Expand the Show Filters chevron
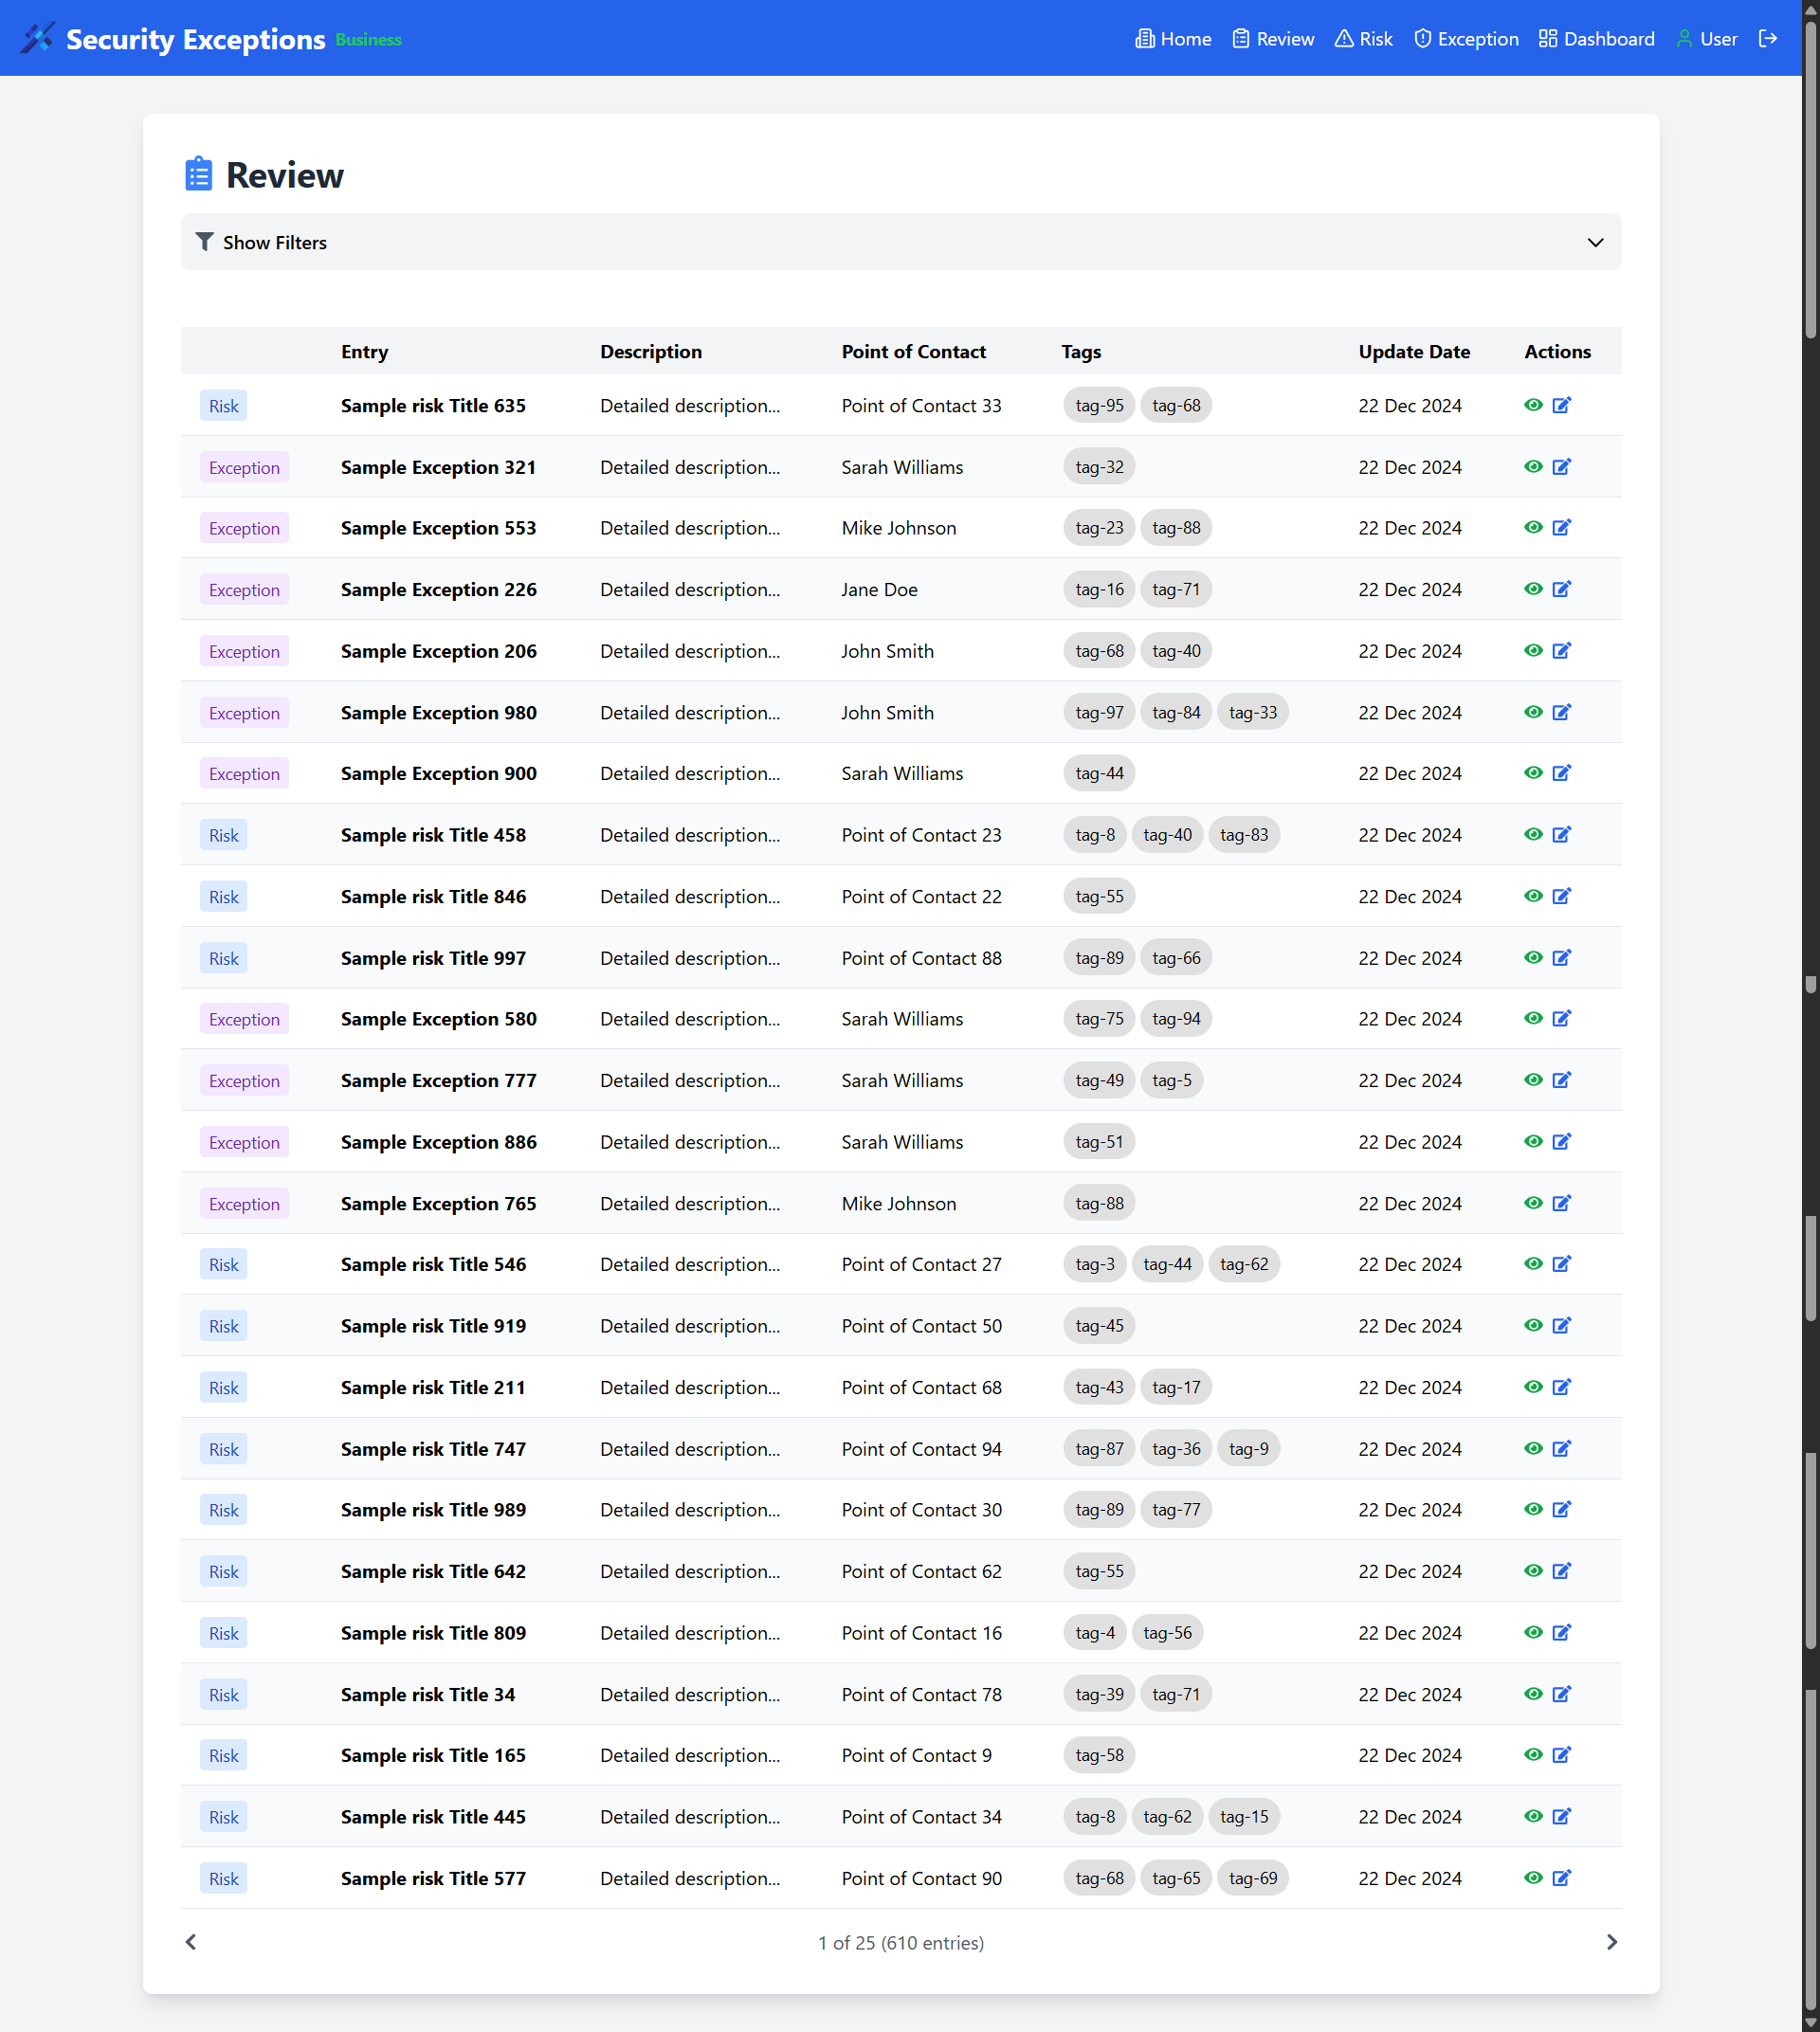 click(x=1595, y=242)
